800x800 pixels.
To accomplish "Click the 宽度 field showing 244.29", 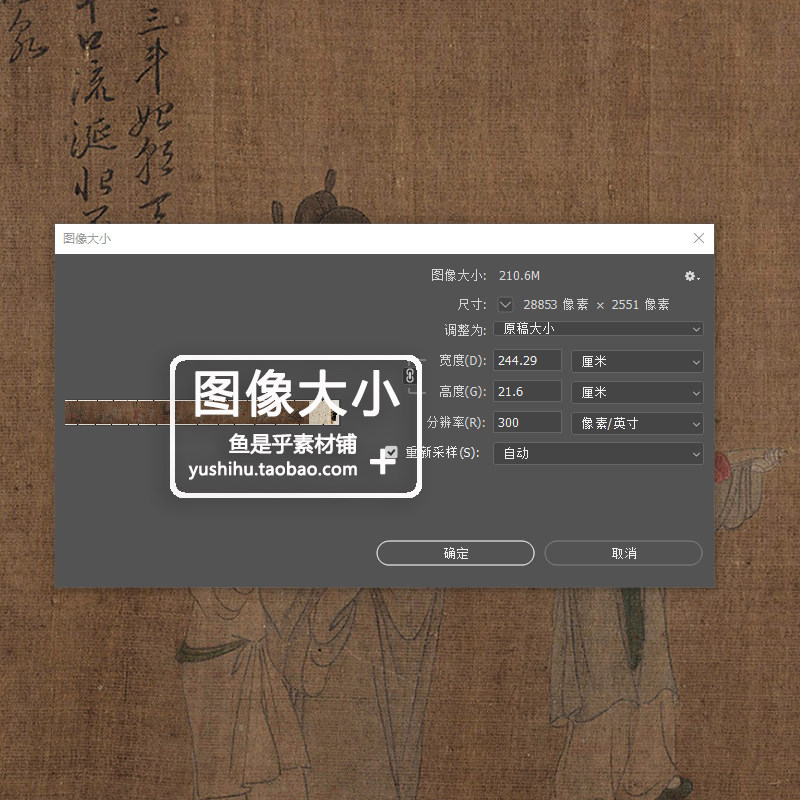I will tap(528, 361).
